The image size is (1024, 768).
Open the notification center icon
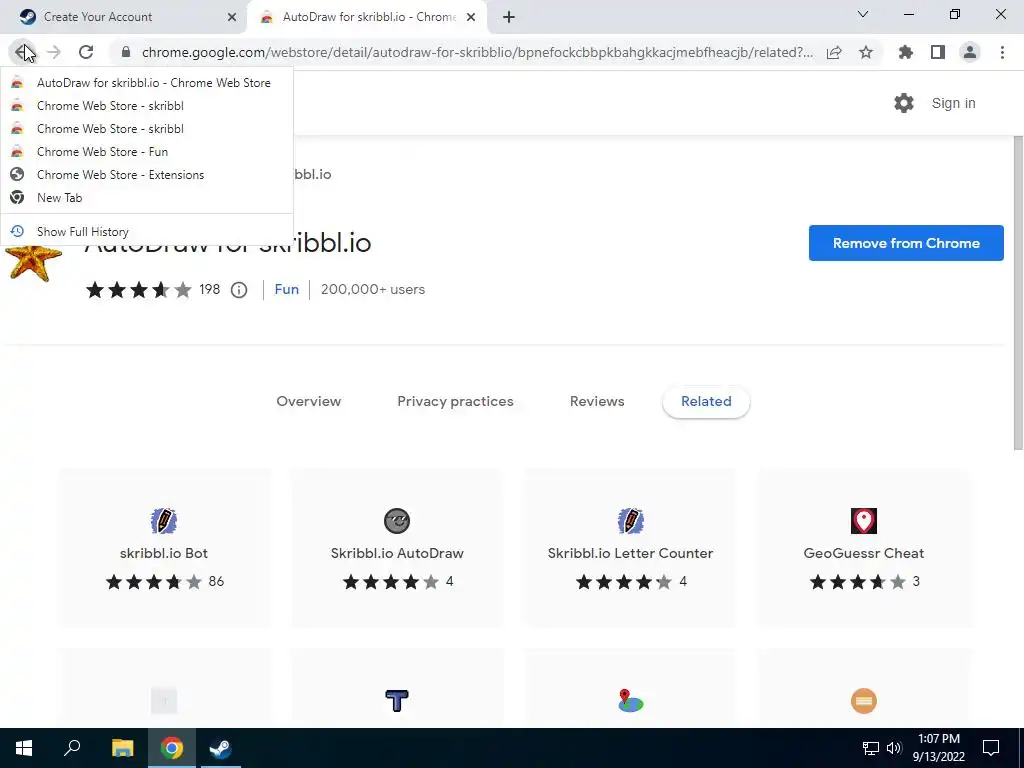point(991,748)
